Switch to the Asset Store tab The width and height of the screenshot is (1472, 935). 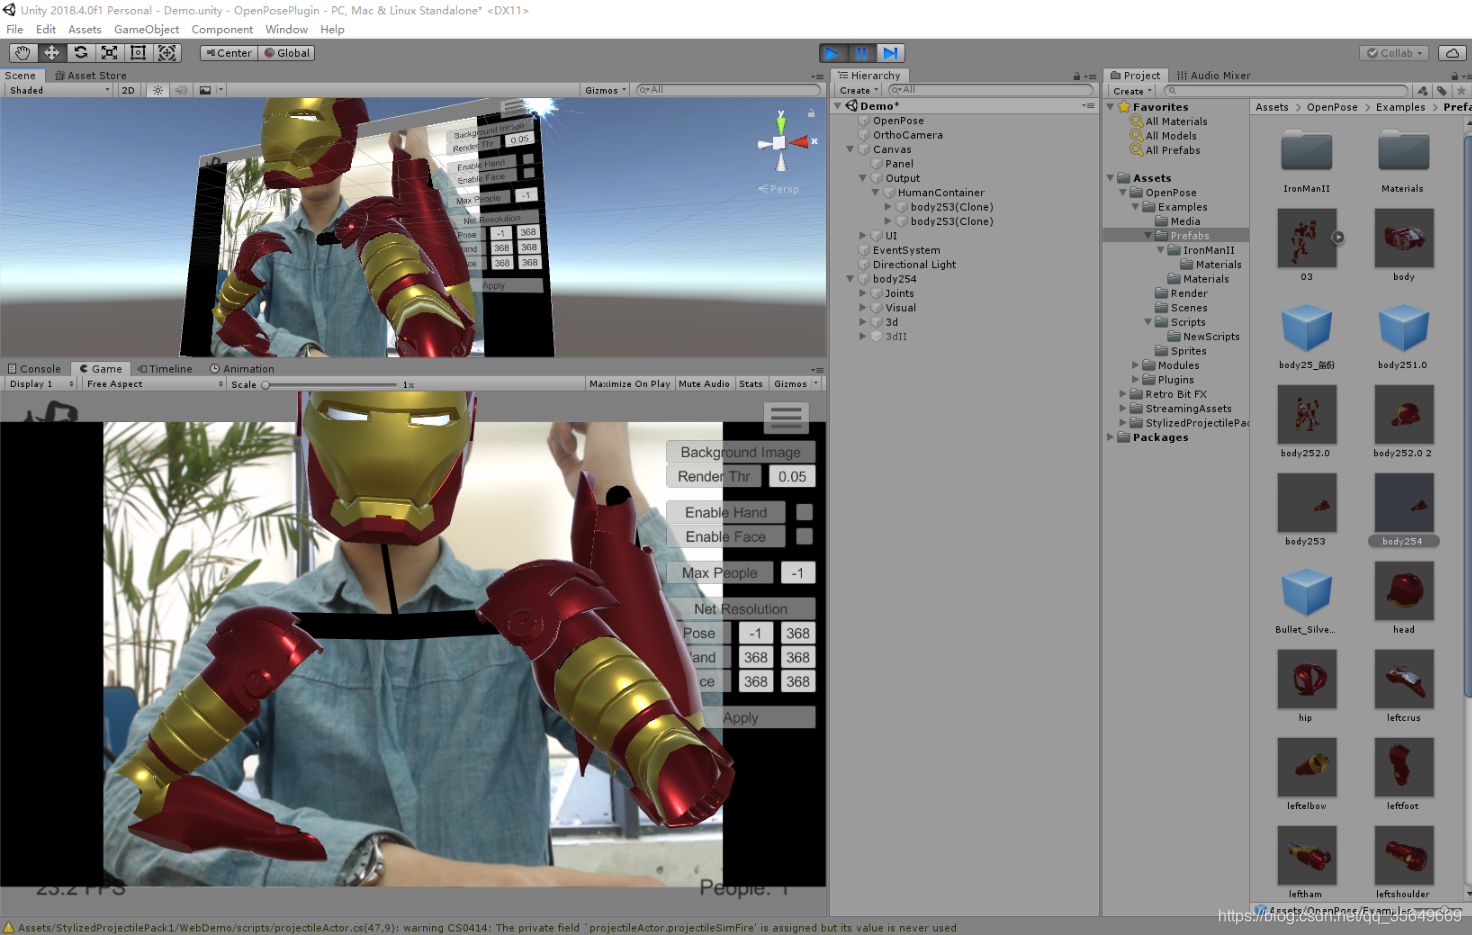tap(91, 75)
